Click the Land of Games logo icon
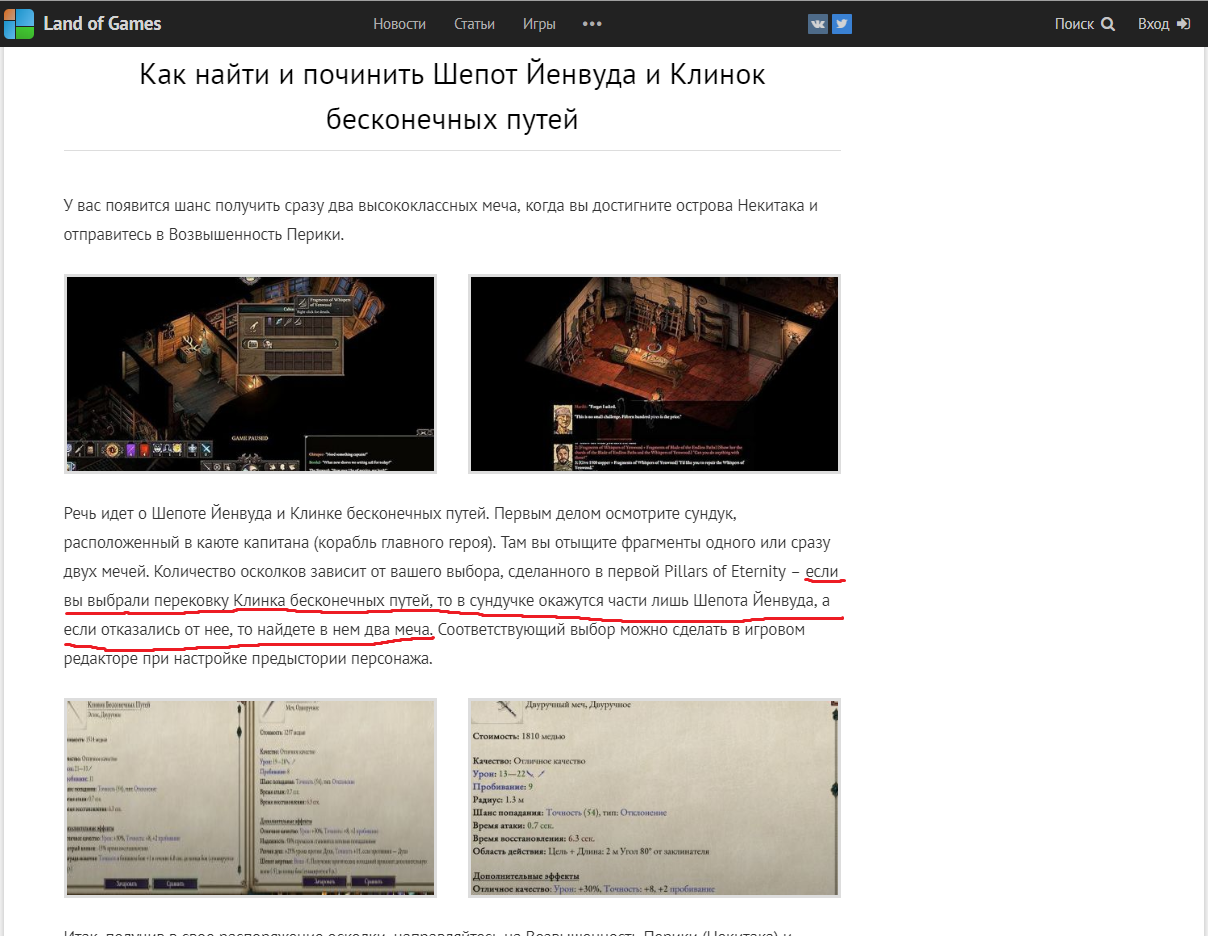 pos(18,24)
